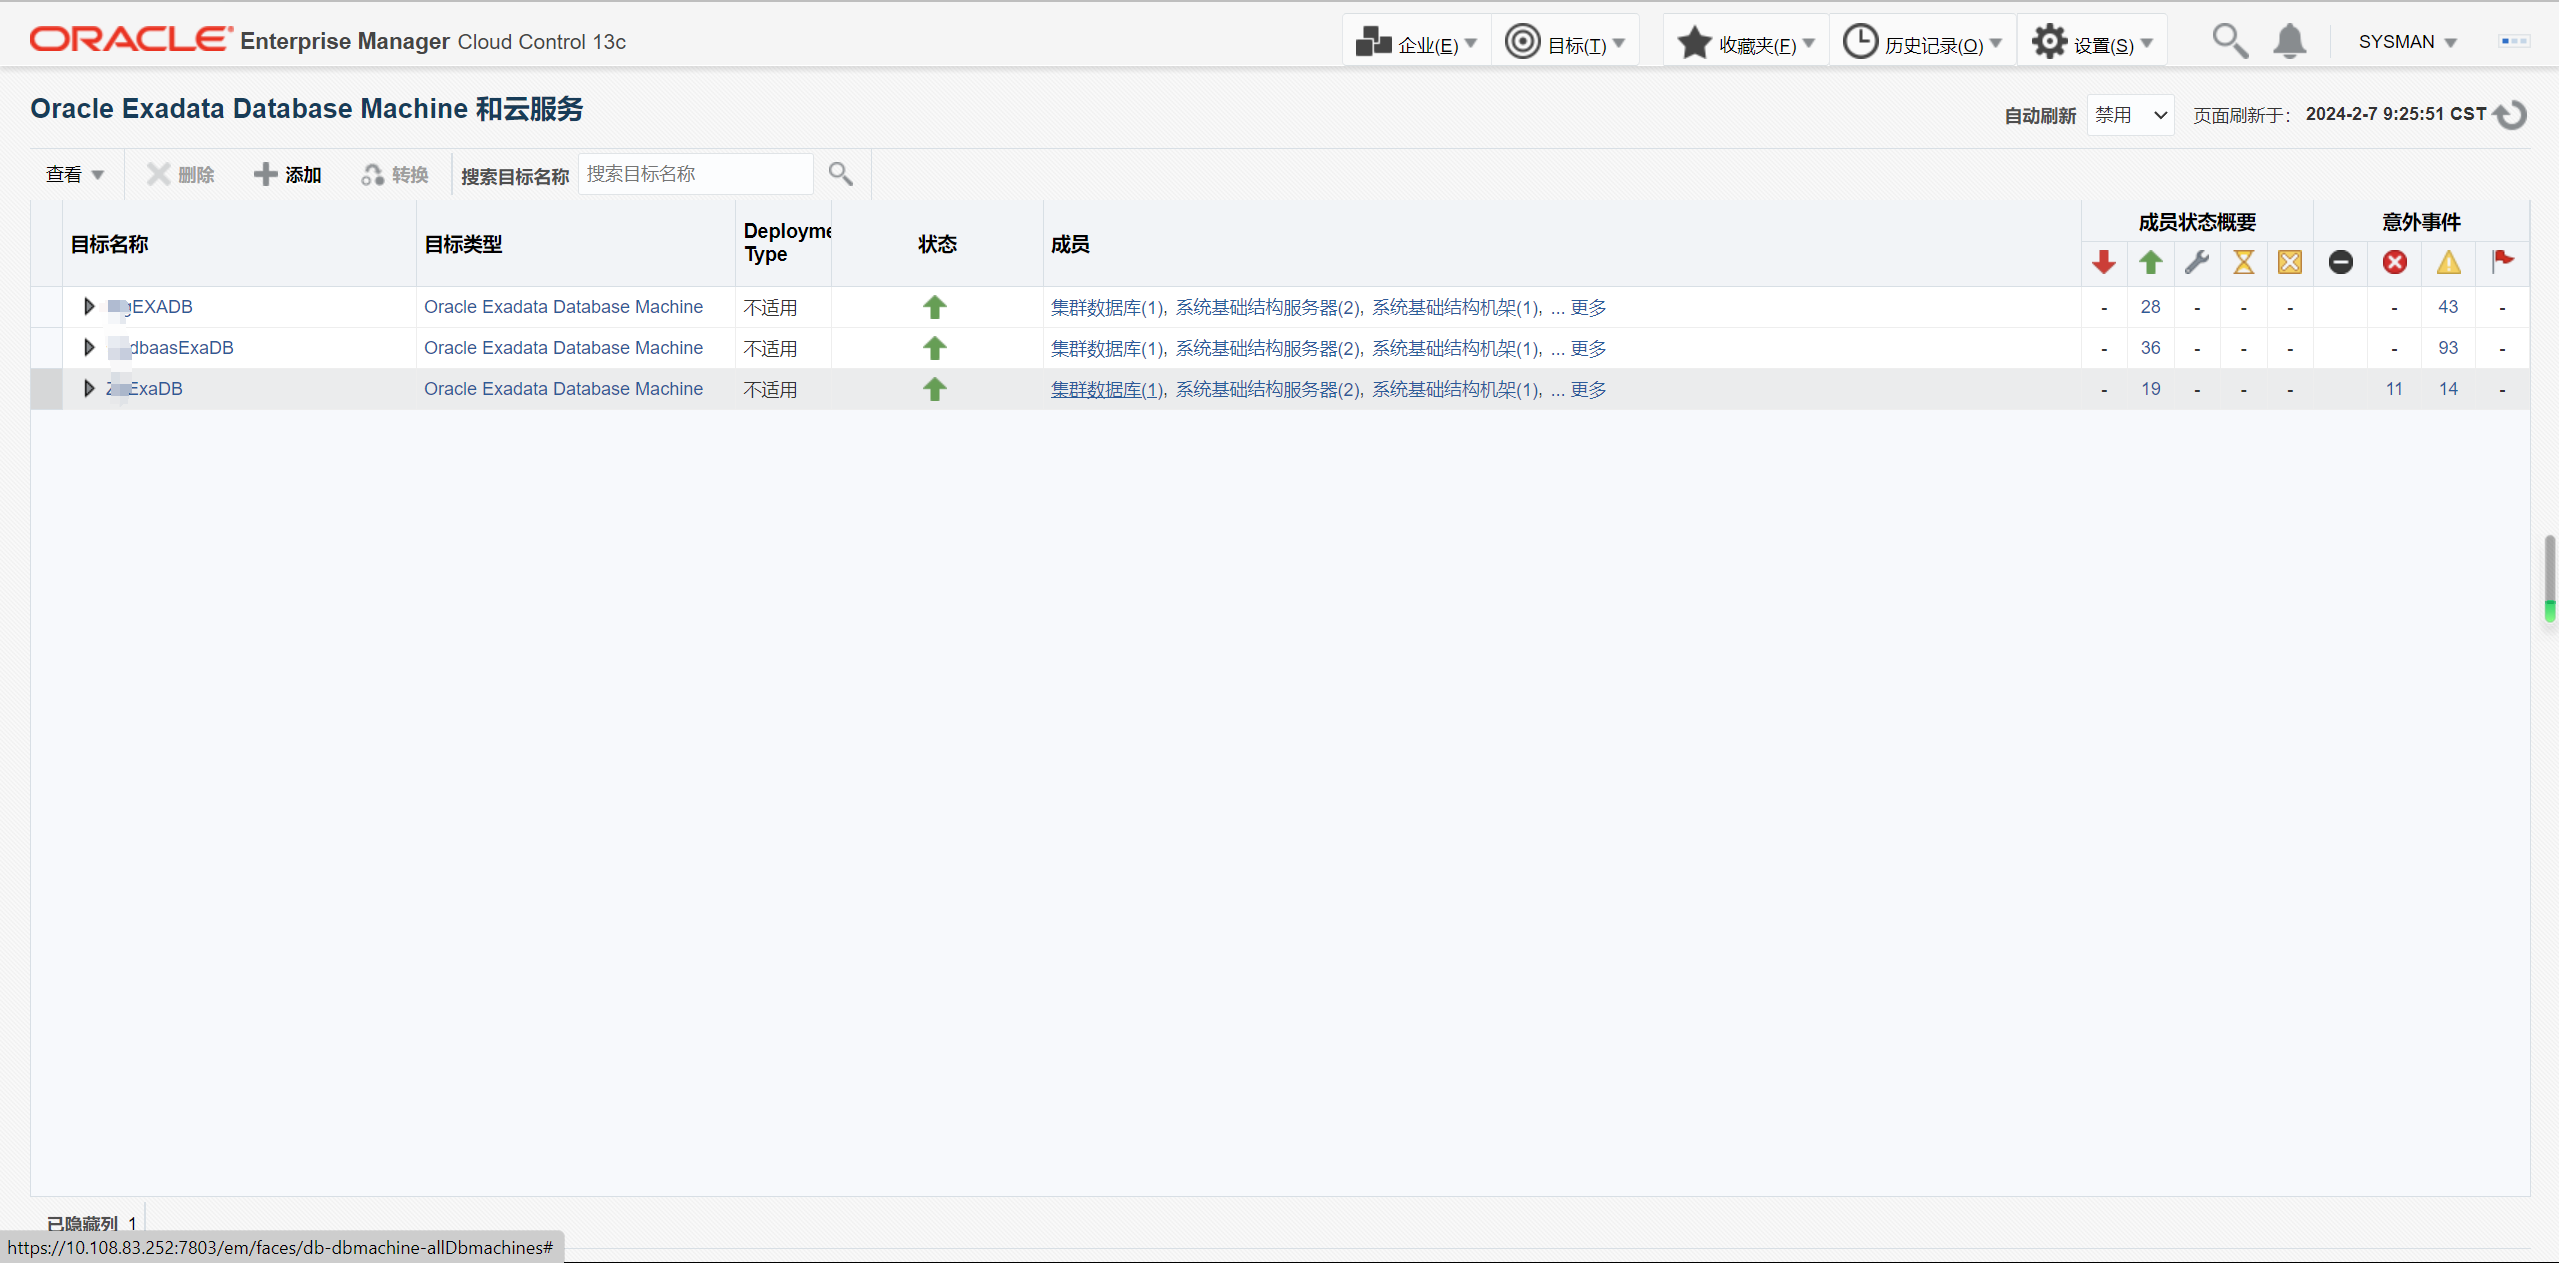The width and height of the screenshot is (2559, 1263).
Task: Expand the first EXADB row triangle
Action: [89, 307]
